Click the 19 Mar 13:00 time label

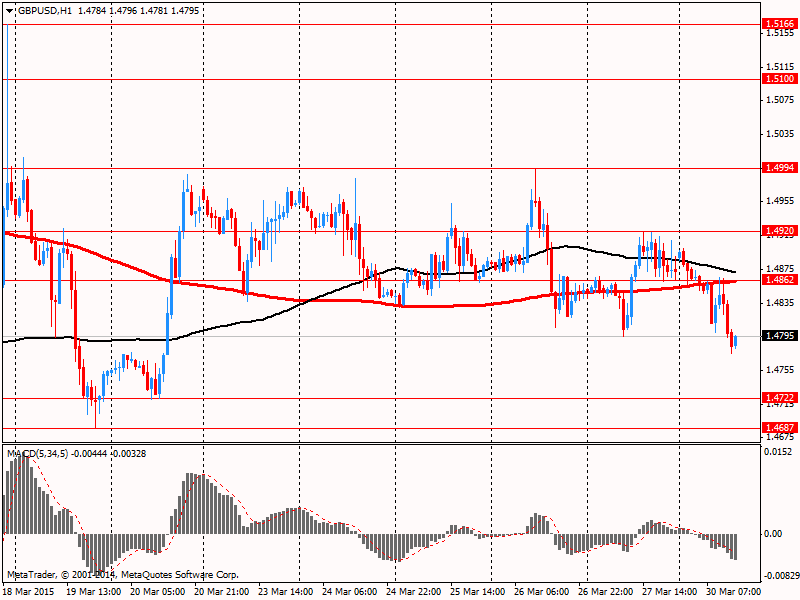93,592
